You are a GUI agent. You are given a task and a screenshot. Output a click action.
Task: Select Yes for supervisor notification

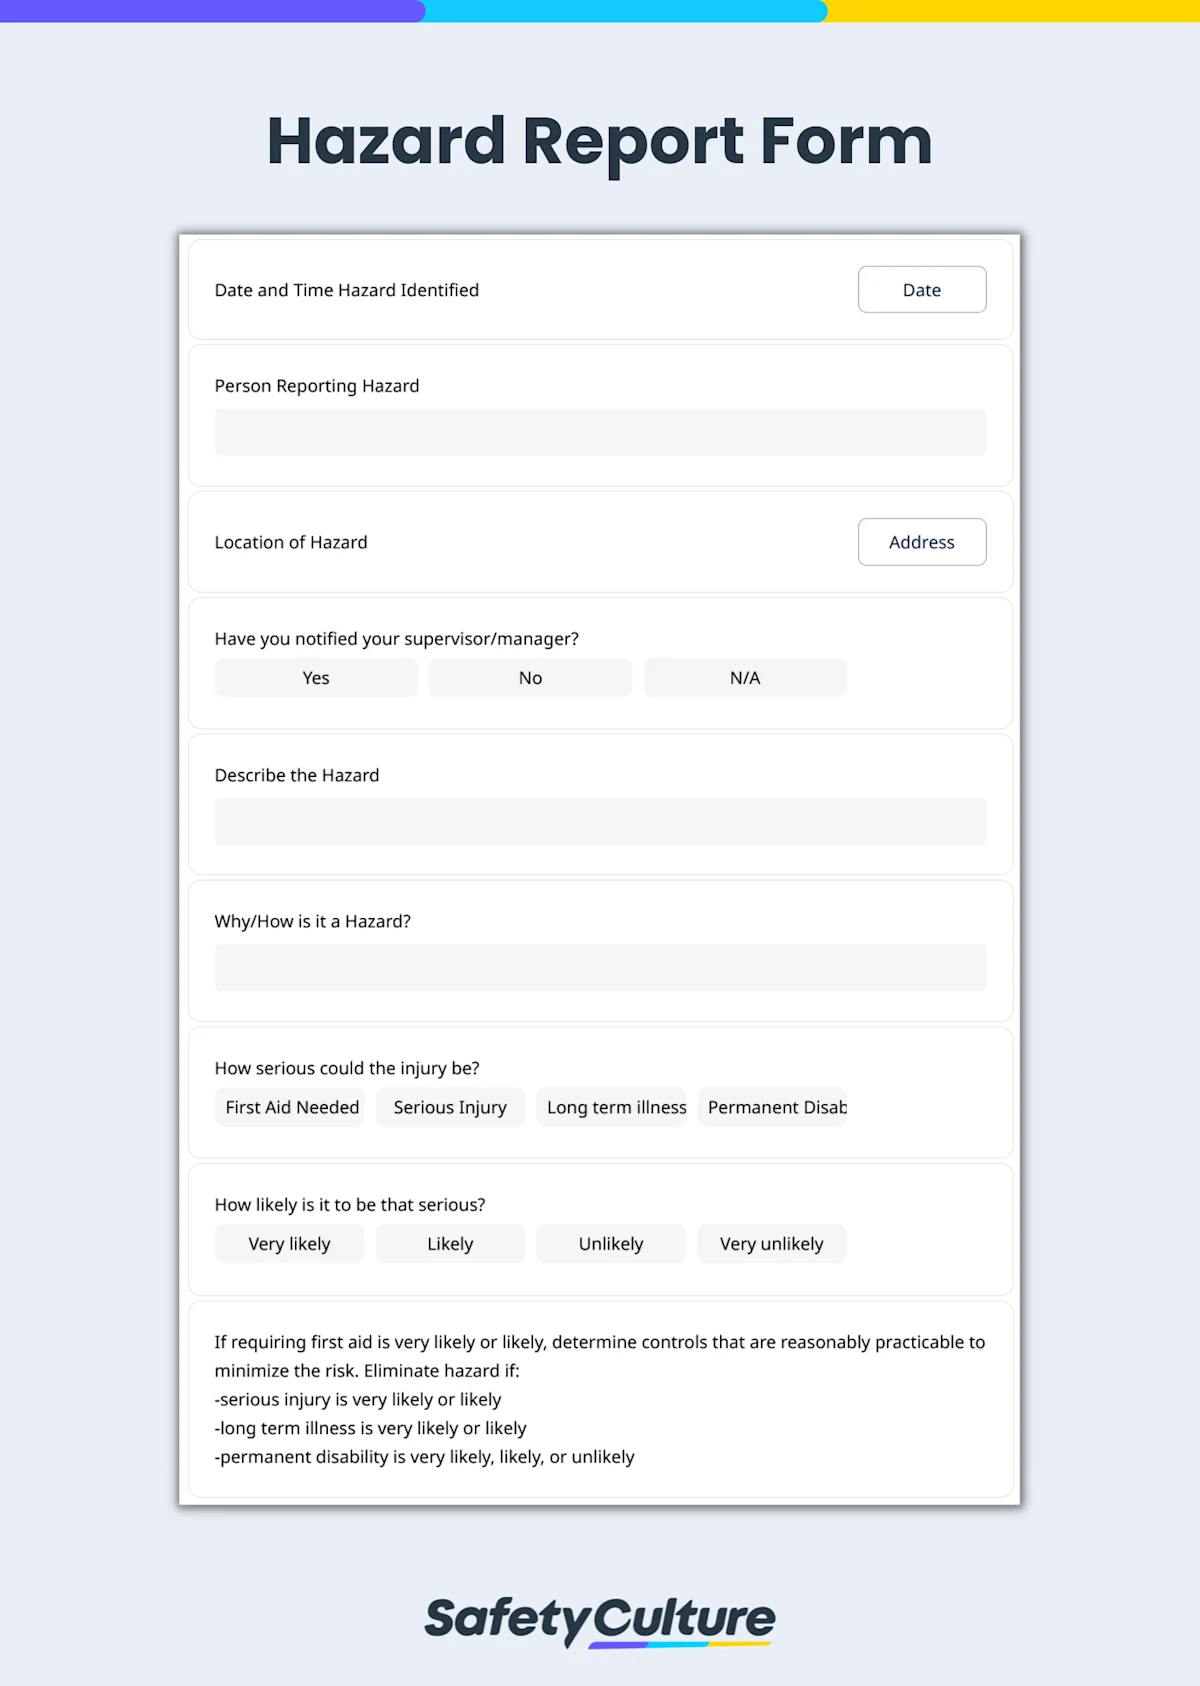[x=315, y=677]
